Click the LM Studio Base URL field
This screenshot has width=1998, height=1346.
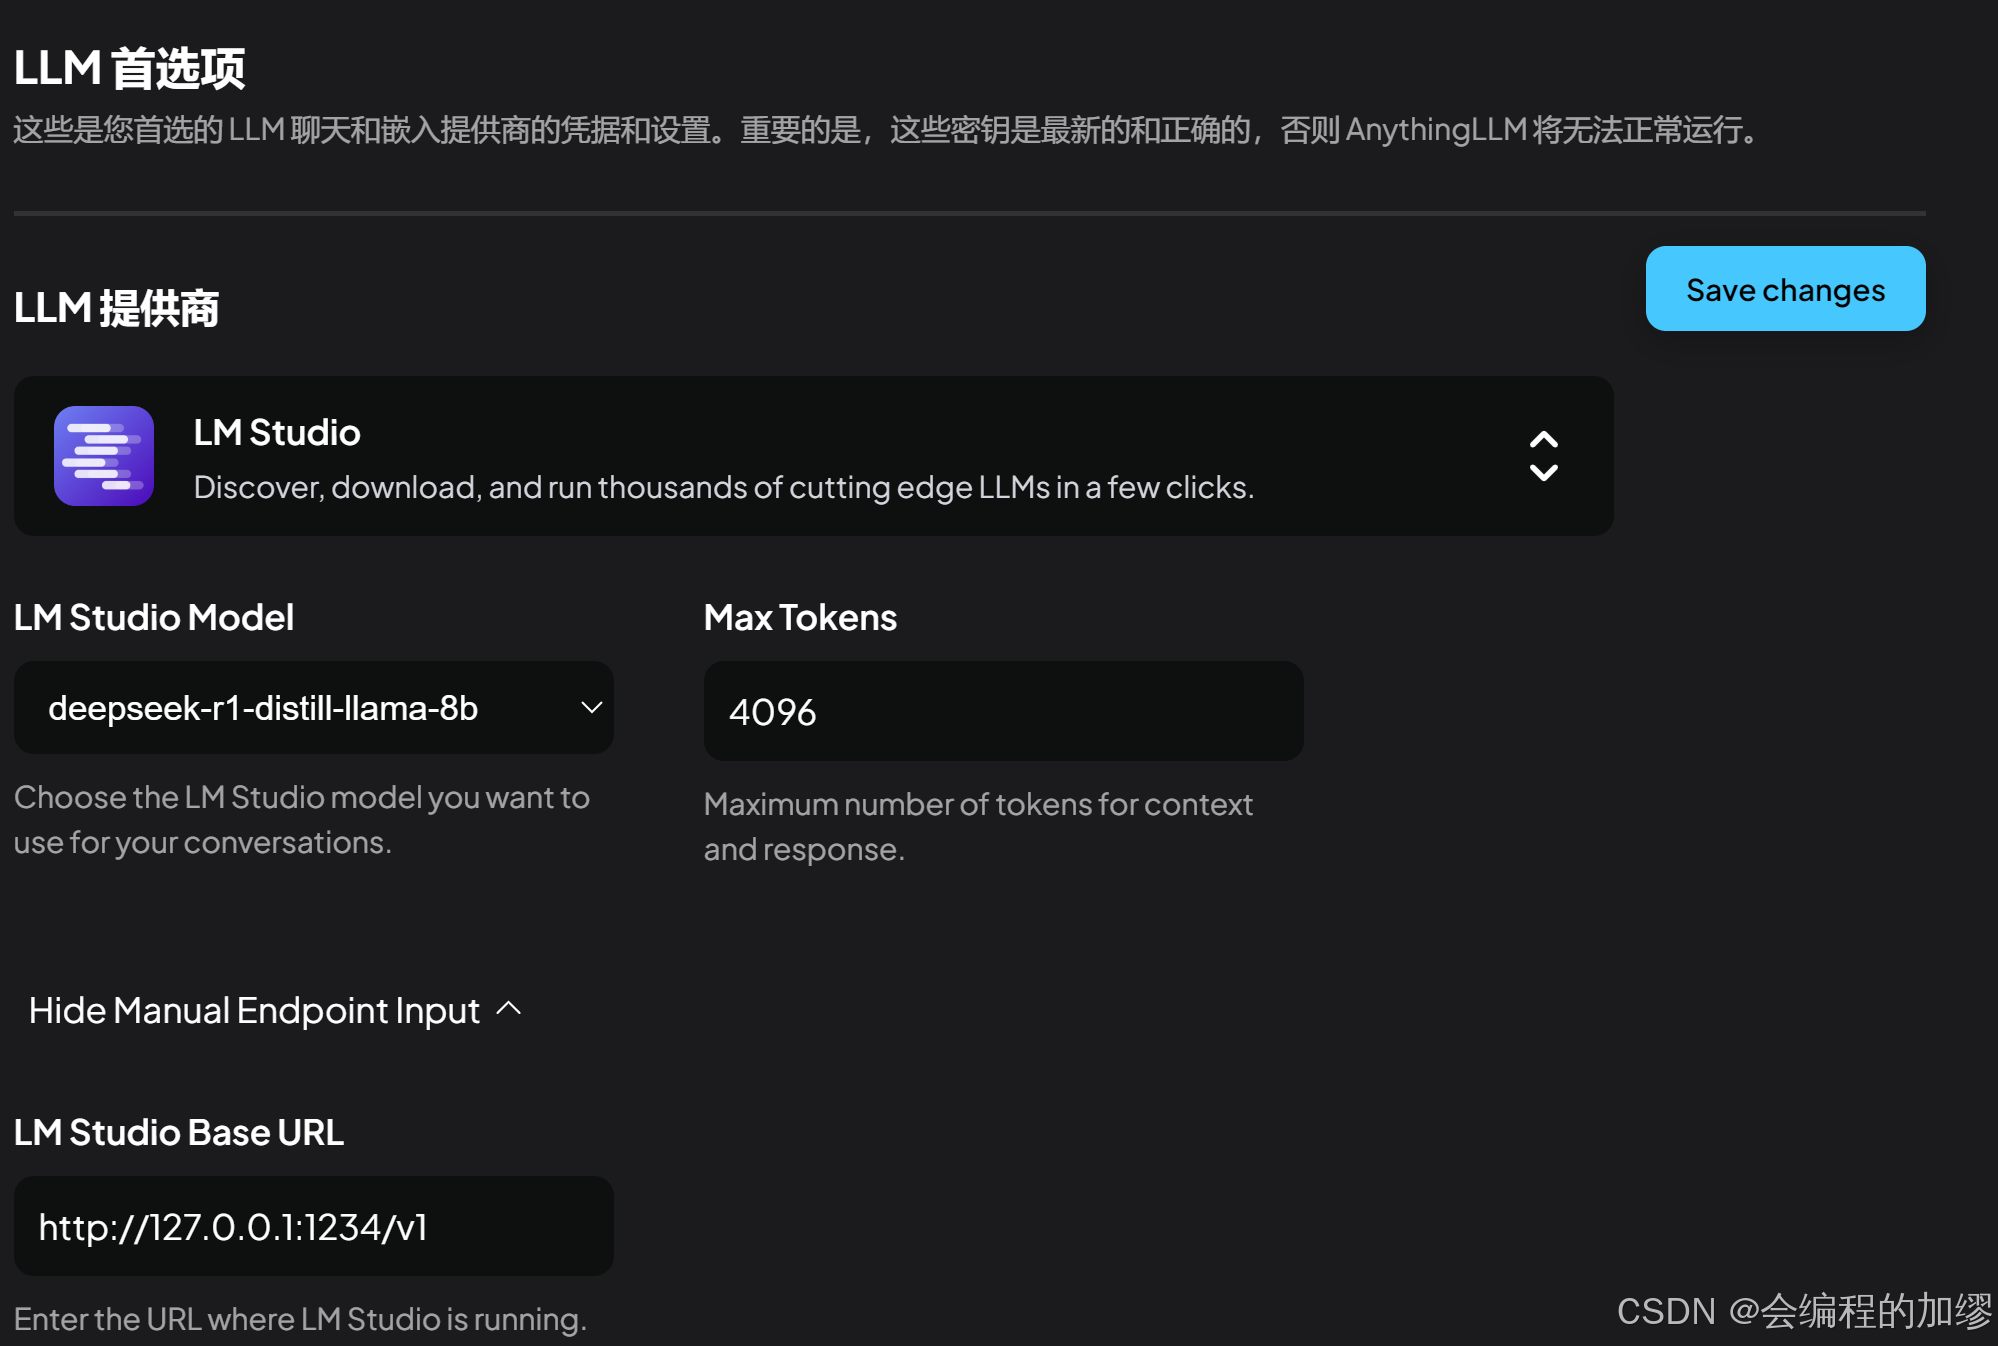pos(312,1226)
